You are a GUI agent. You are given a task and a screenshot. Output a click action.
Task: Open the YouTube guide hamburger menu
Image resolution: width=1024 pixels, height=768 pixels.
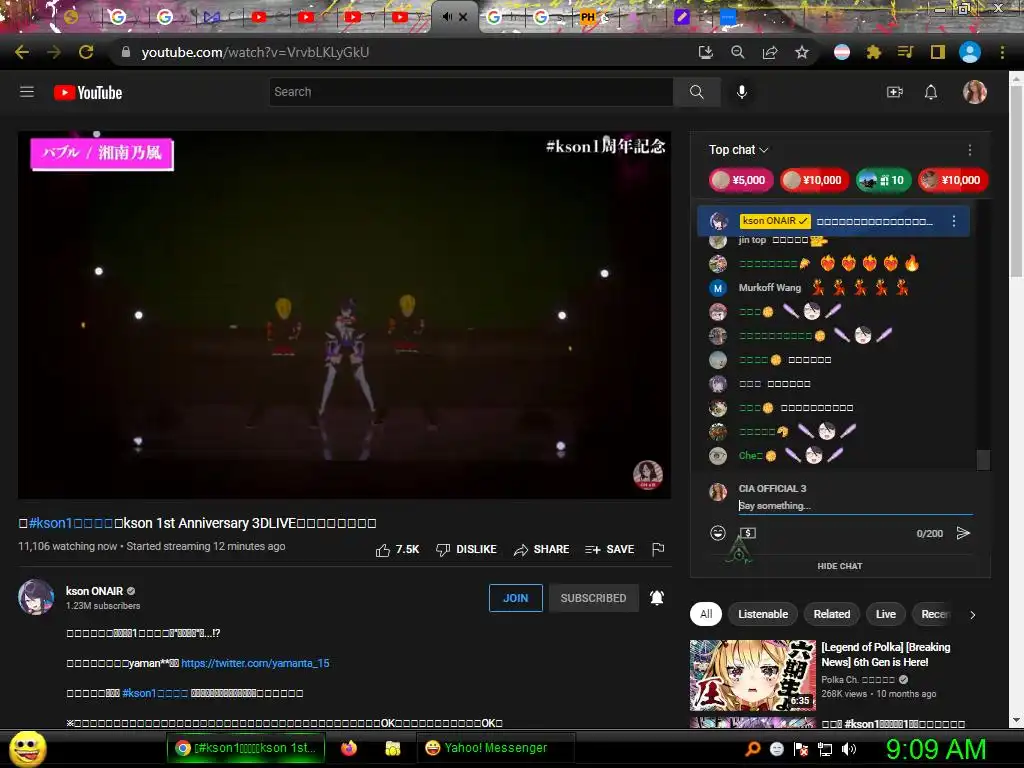pos(27,92)
